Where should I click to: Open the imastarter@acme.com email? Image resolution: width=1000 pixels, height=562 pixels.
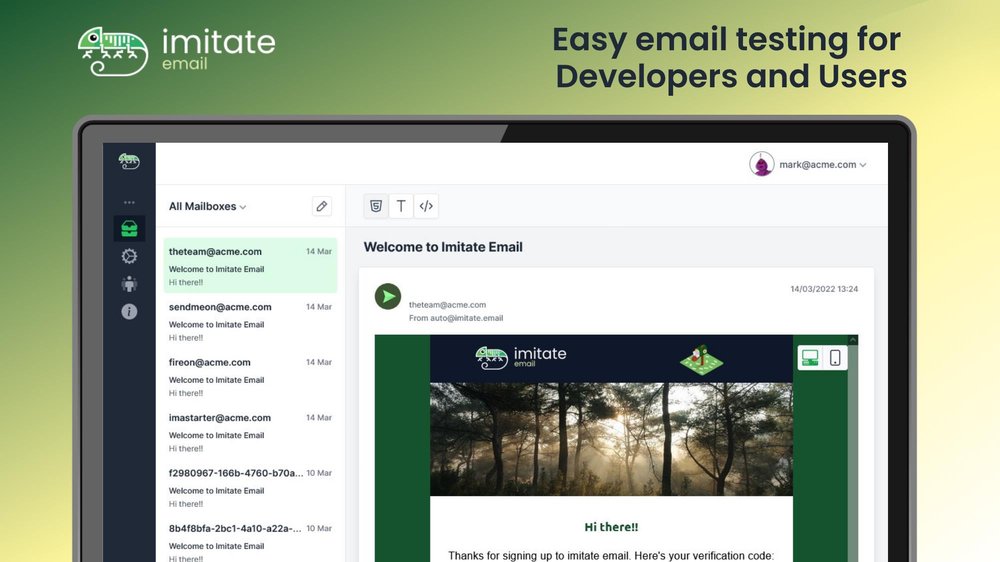point(250,433)
